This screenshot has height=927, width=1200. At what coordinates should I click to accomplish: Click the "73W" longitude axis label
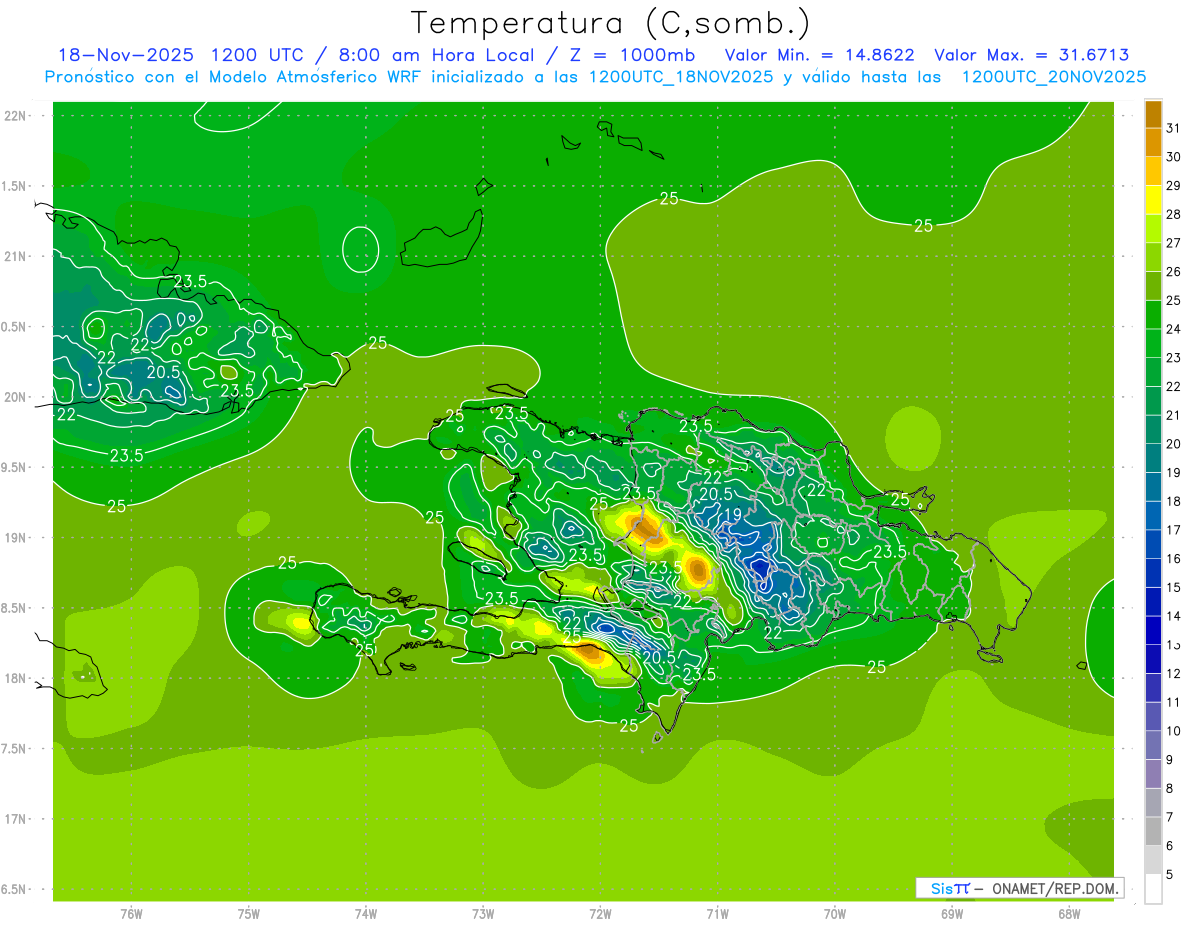(x=483, y=914)
